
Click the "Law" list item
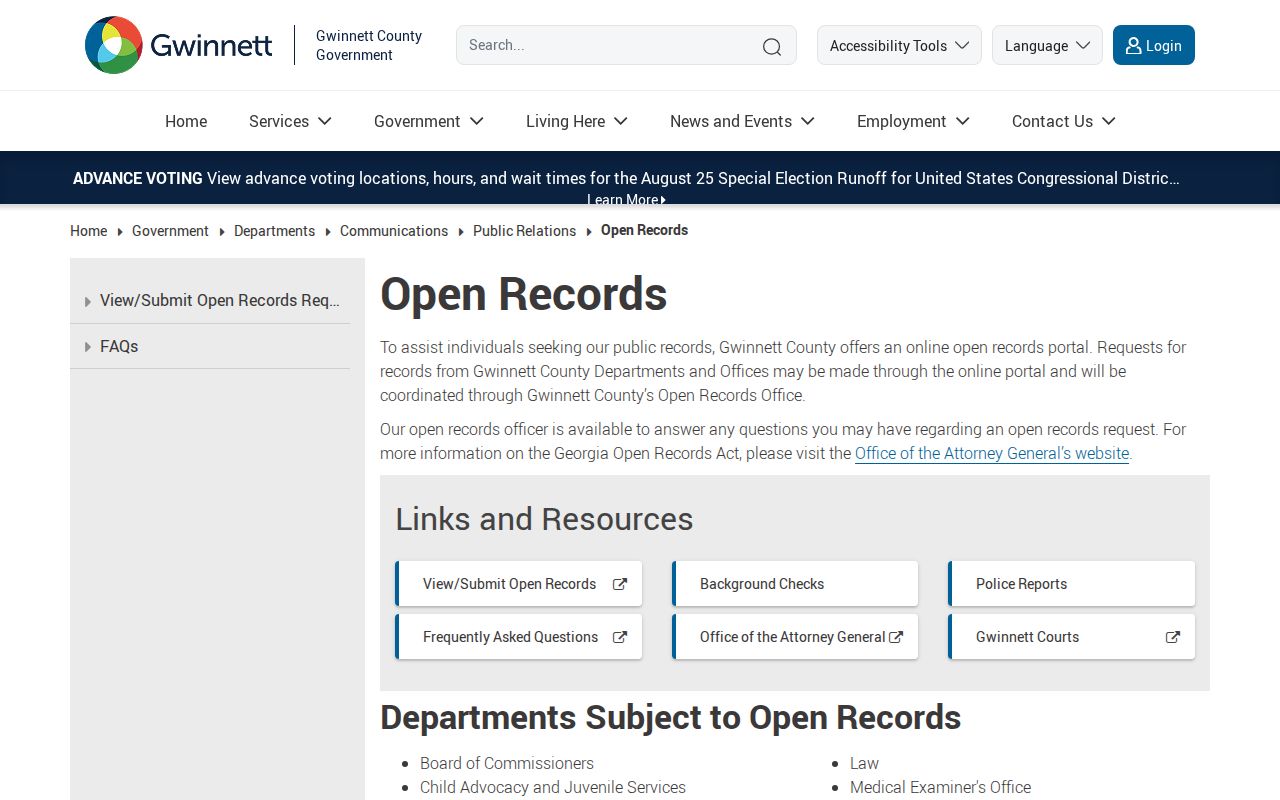coord(864,763)
